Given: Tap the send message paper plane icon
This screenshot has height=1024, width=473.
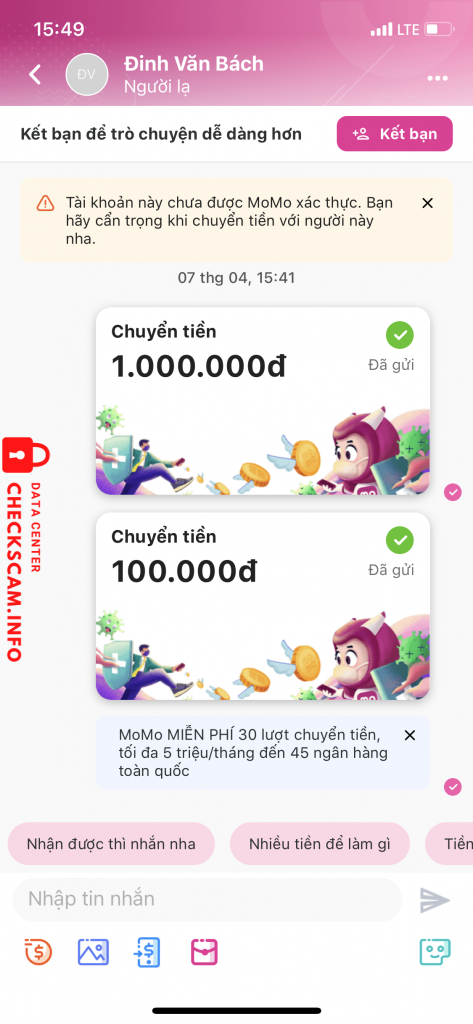Looking at the screenshot, I should [x=434, y=900].
